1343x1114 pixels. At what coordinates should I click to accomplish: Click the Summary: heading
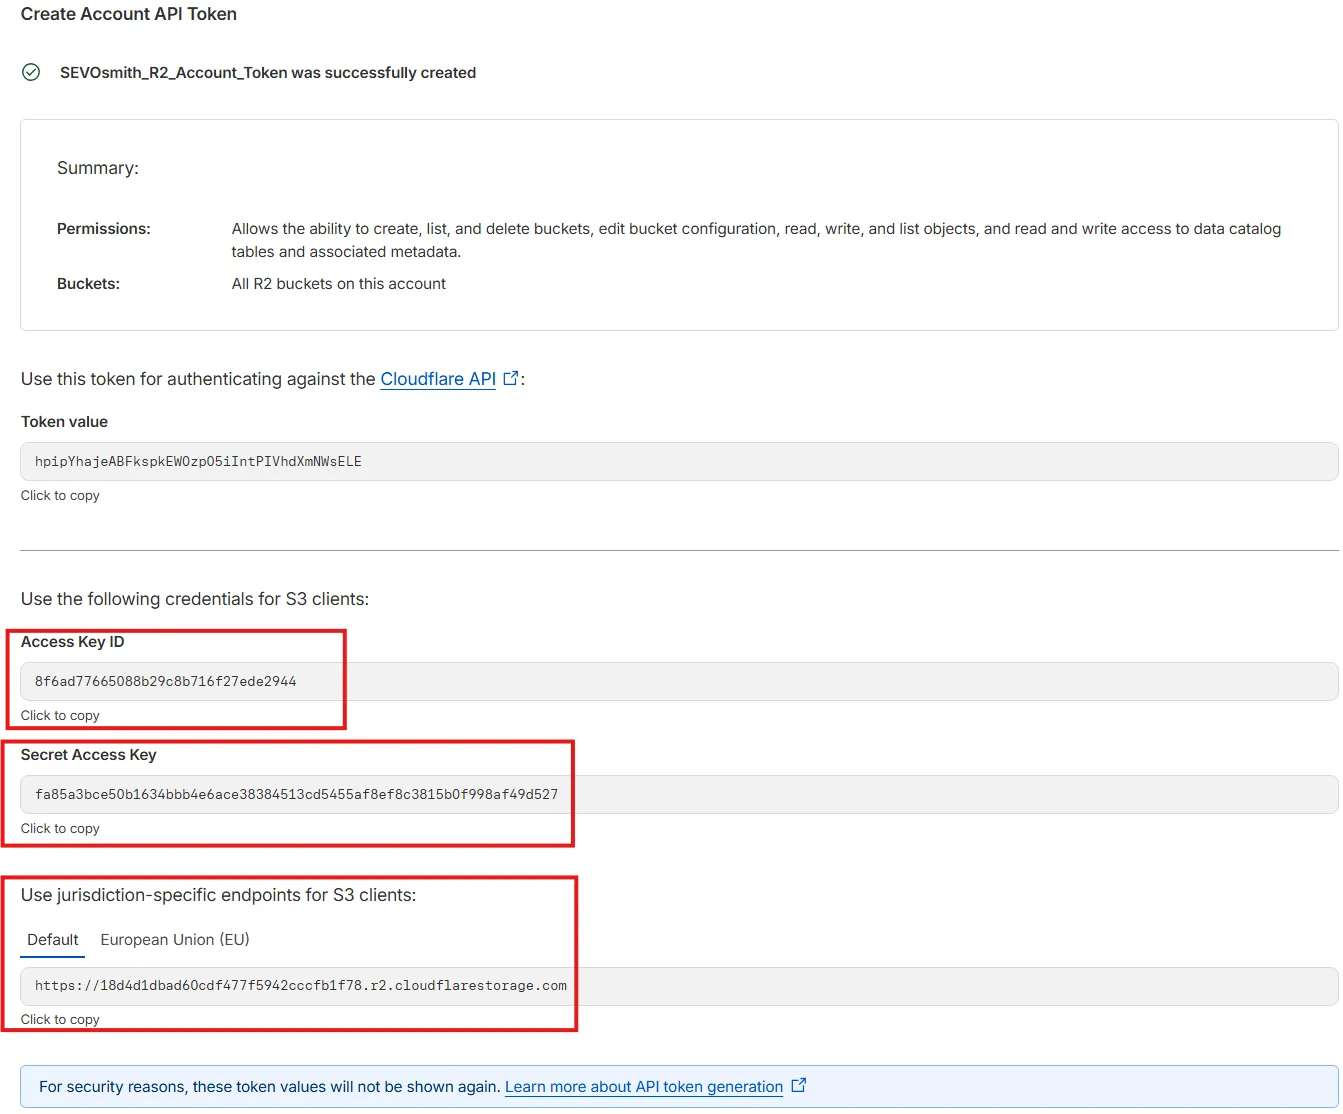tap(98, 168)
